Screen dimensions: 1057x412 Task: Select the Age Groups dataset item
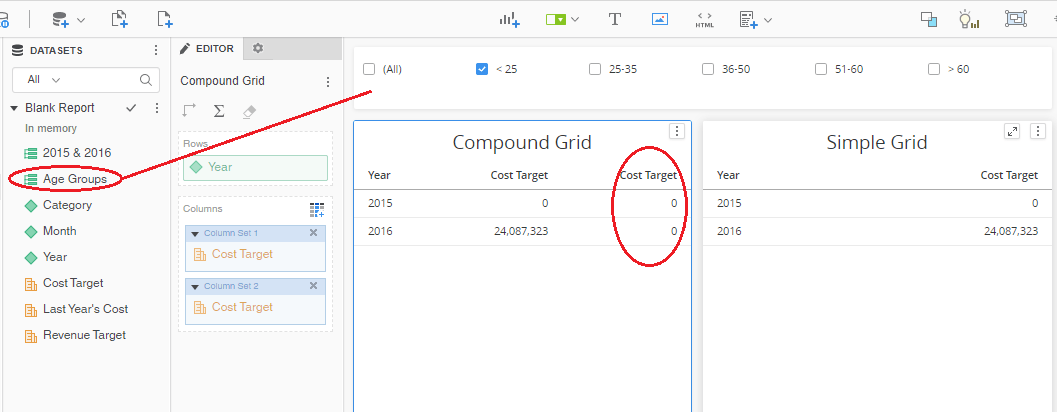(74, 179)
